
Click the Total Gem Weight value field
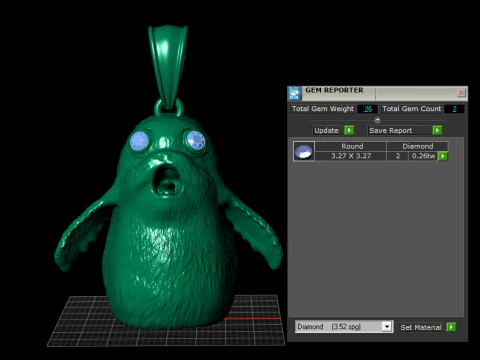(367, 109)
